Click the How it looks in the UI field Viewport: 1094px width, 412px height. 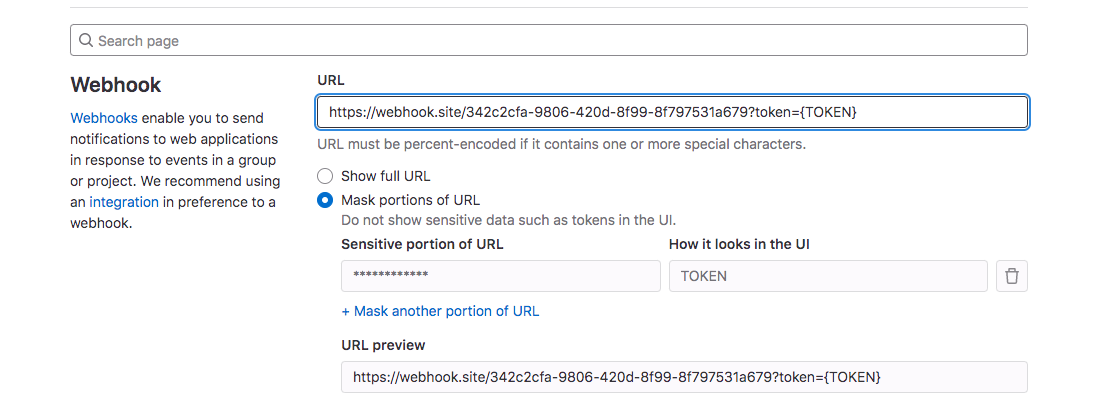pyautogui.click(x=828, y=276)
